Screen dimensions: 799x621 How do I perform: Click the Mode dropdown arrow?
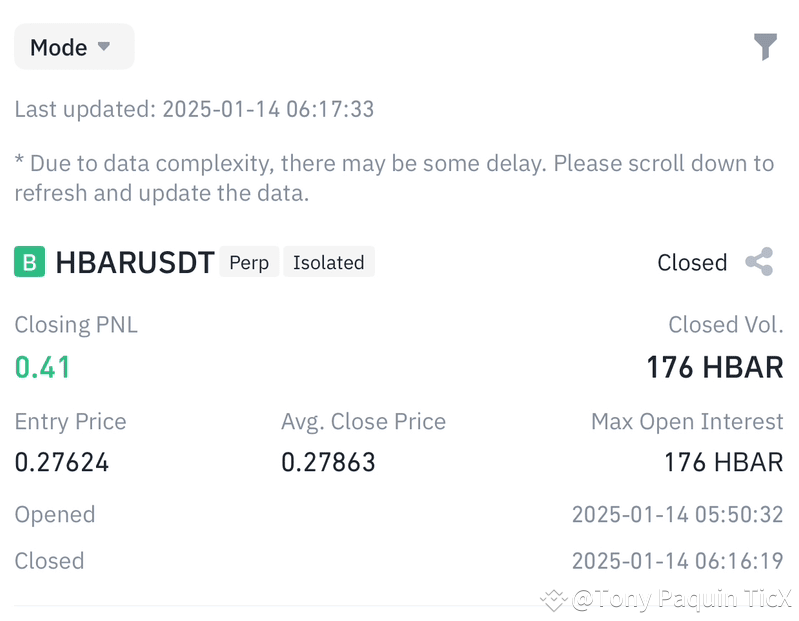104,46
